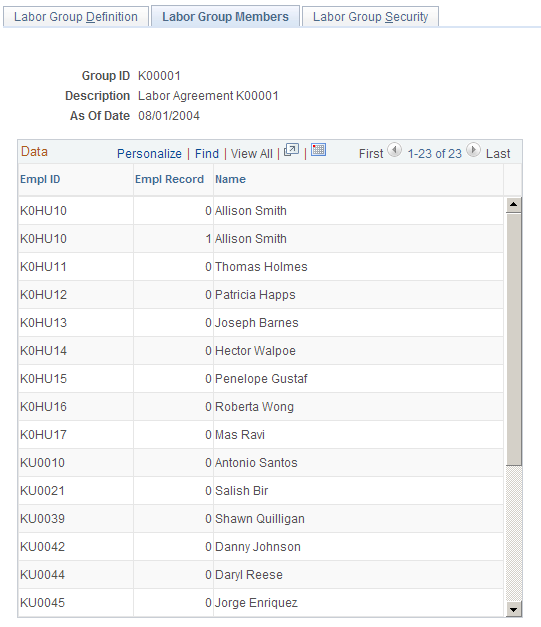Click the Find link
The height and width of the screenshot is (627, 541).
pos(207,154)
